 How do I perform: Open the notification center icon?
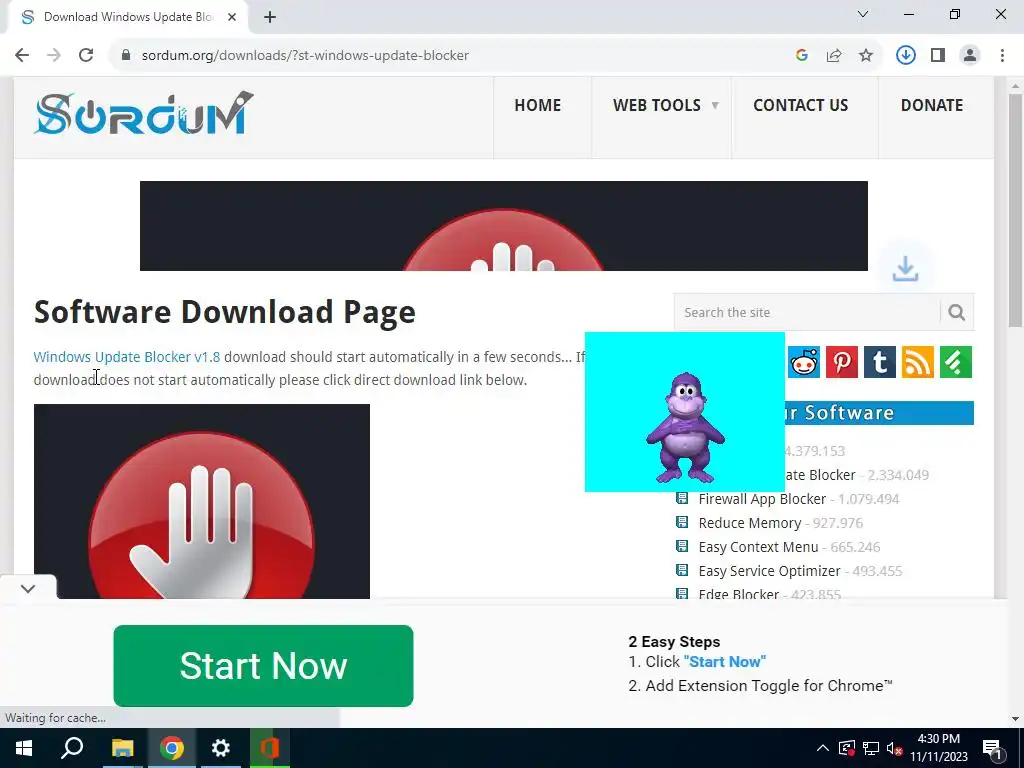(993, 748)
